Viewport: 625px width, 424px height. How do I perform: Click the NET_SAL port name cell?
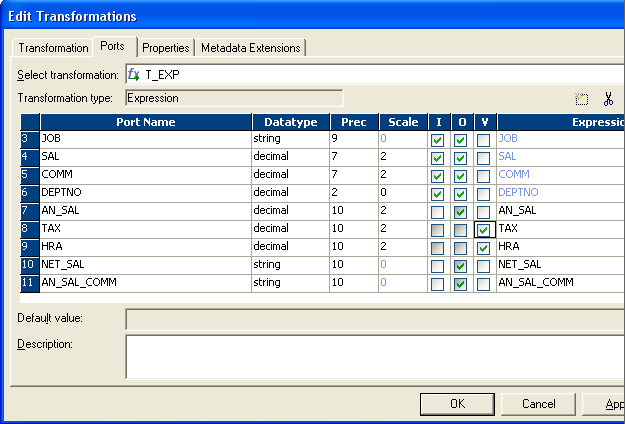click(x=146, y=265)
